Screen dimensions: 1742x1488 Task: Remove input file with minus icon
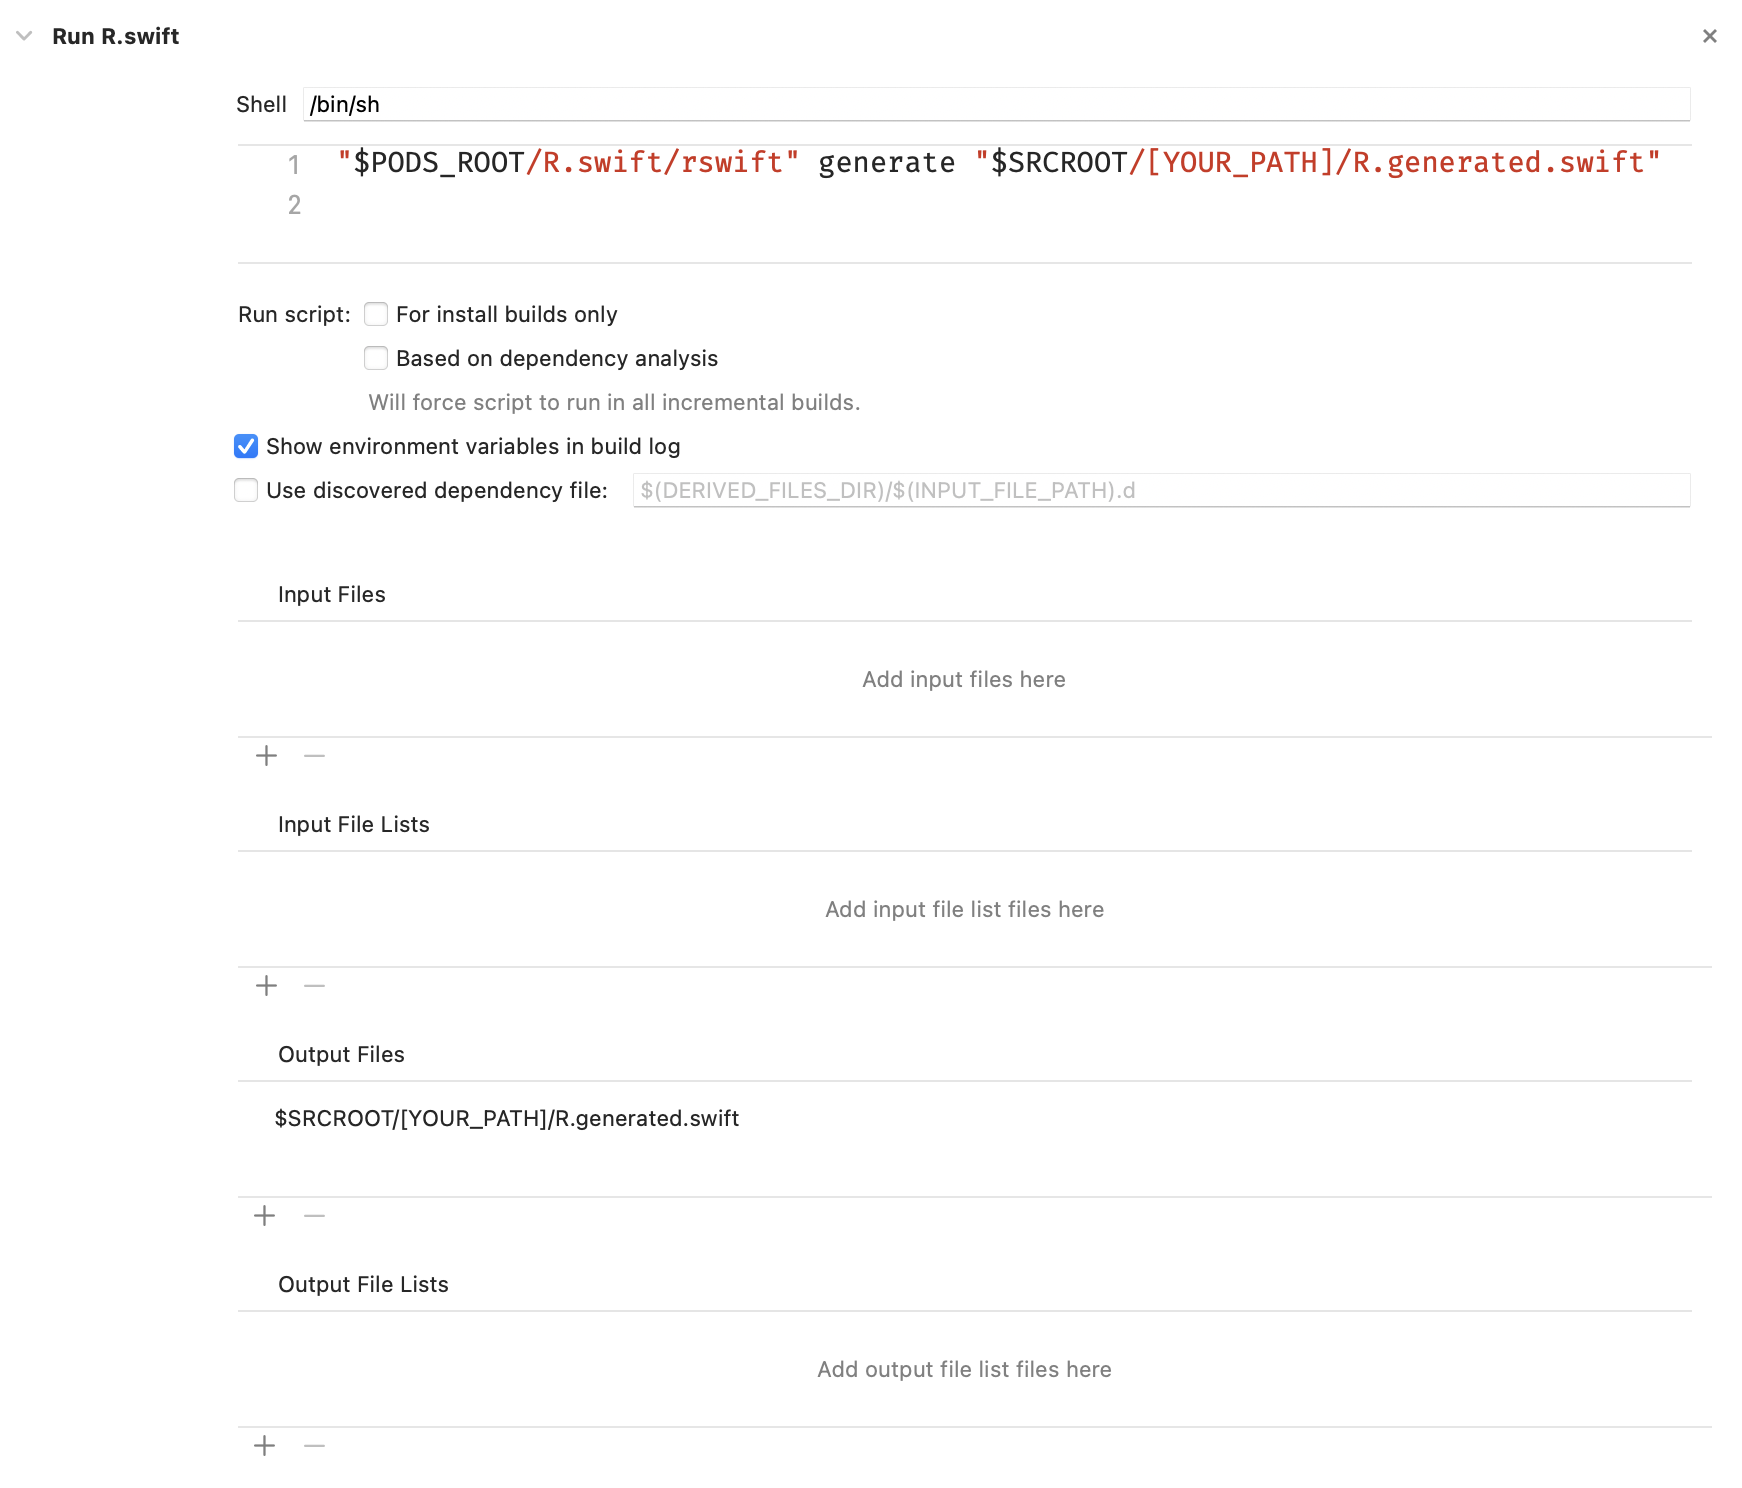click(x=314, y=756)
